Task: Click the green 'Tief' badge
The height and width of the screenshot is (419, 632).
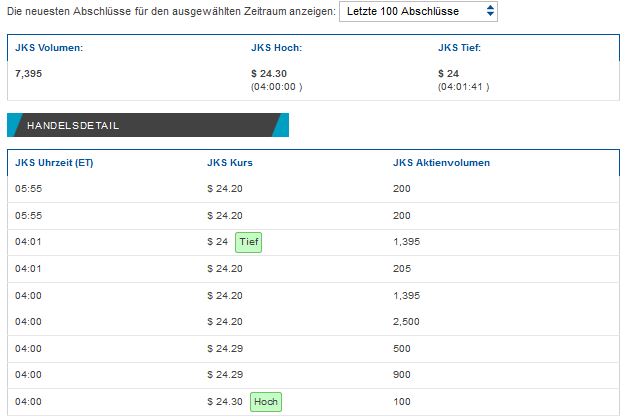Action: [x=248, y=242]
